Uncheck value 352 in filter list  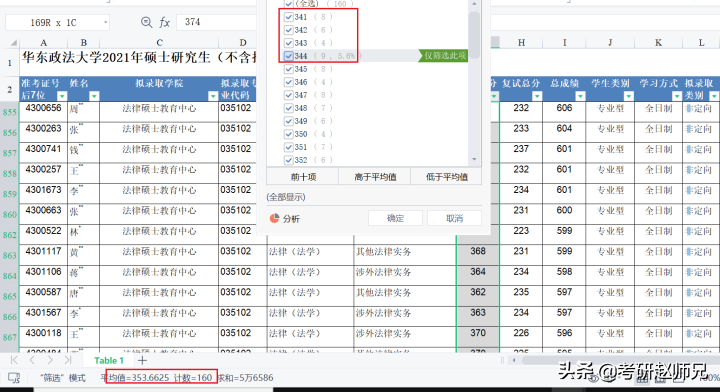point(288,160)
